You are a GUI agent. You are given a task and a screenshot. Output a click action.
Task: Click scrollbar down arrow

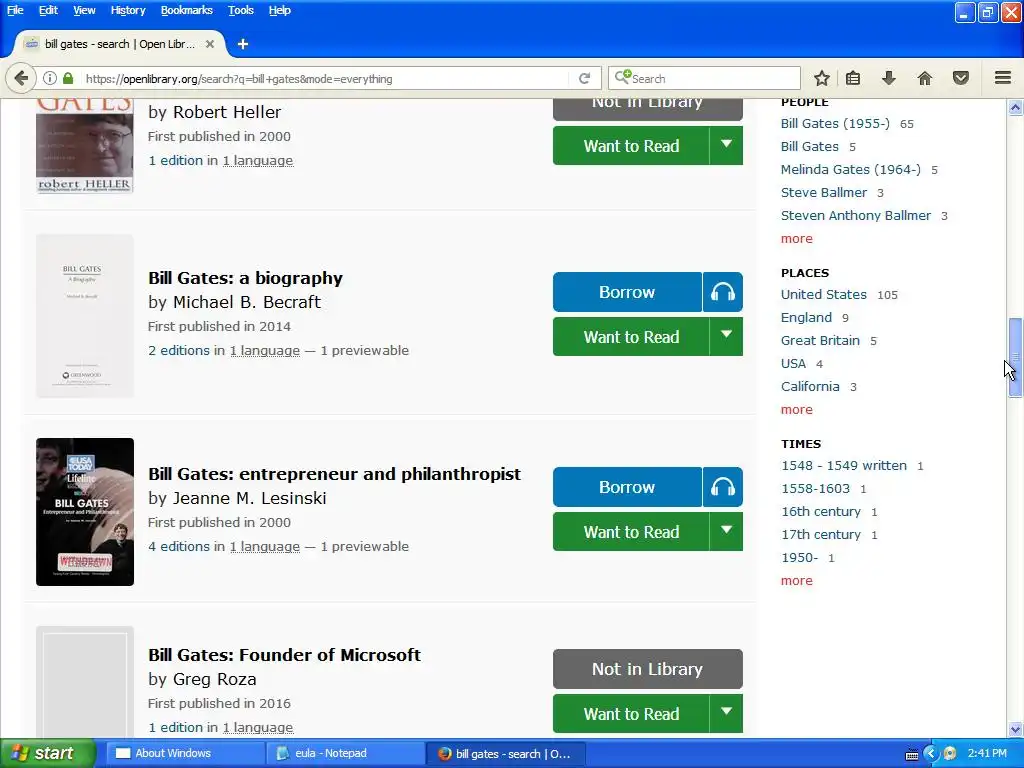(x=1015, y=729)
